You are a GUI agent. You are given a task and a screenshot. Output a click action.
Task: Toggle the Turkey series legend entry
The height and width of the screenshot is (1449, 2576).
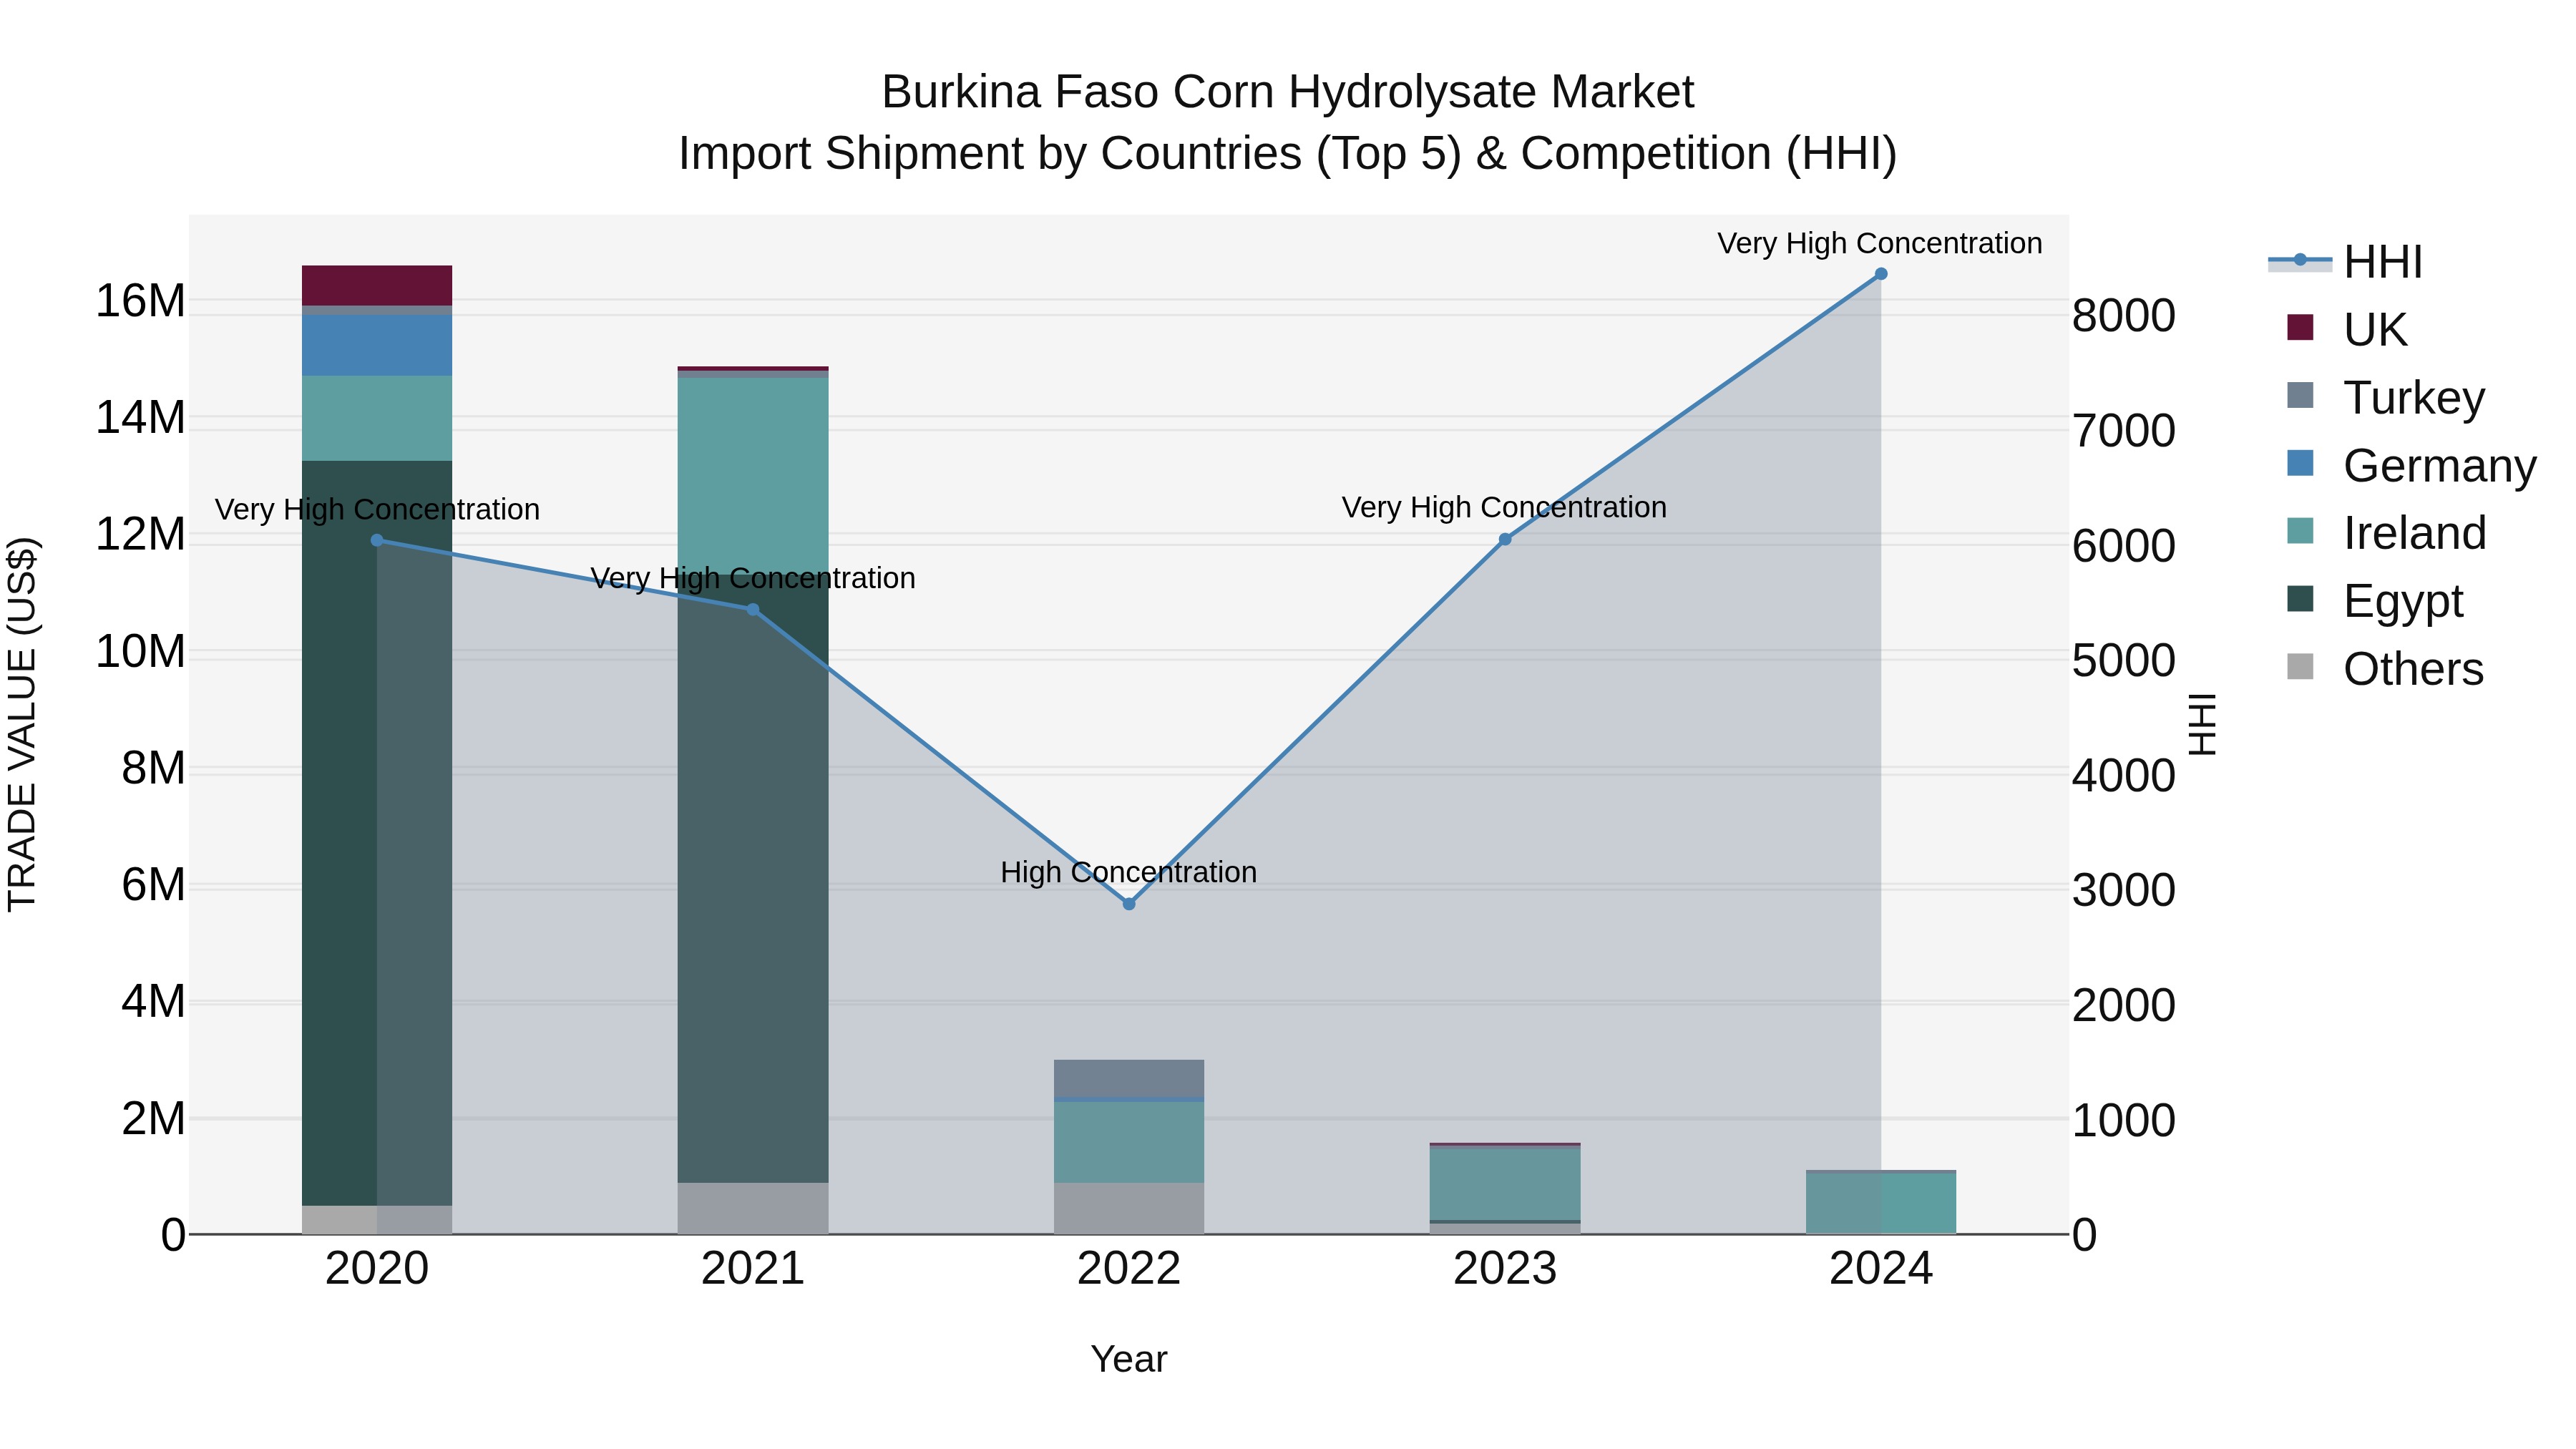pos(2385,397)
